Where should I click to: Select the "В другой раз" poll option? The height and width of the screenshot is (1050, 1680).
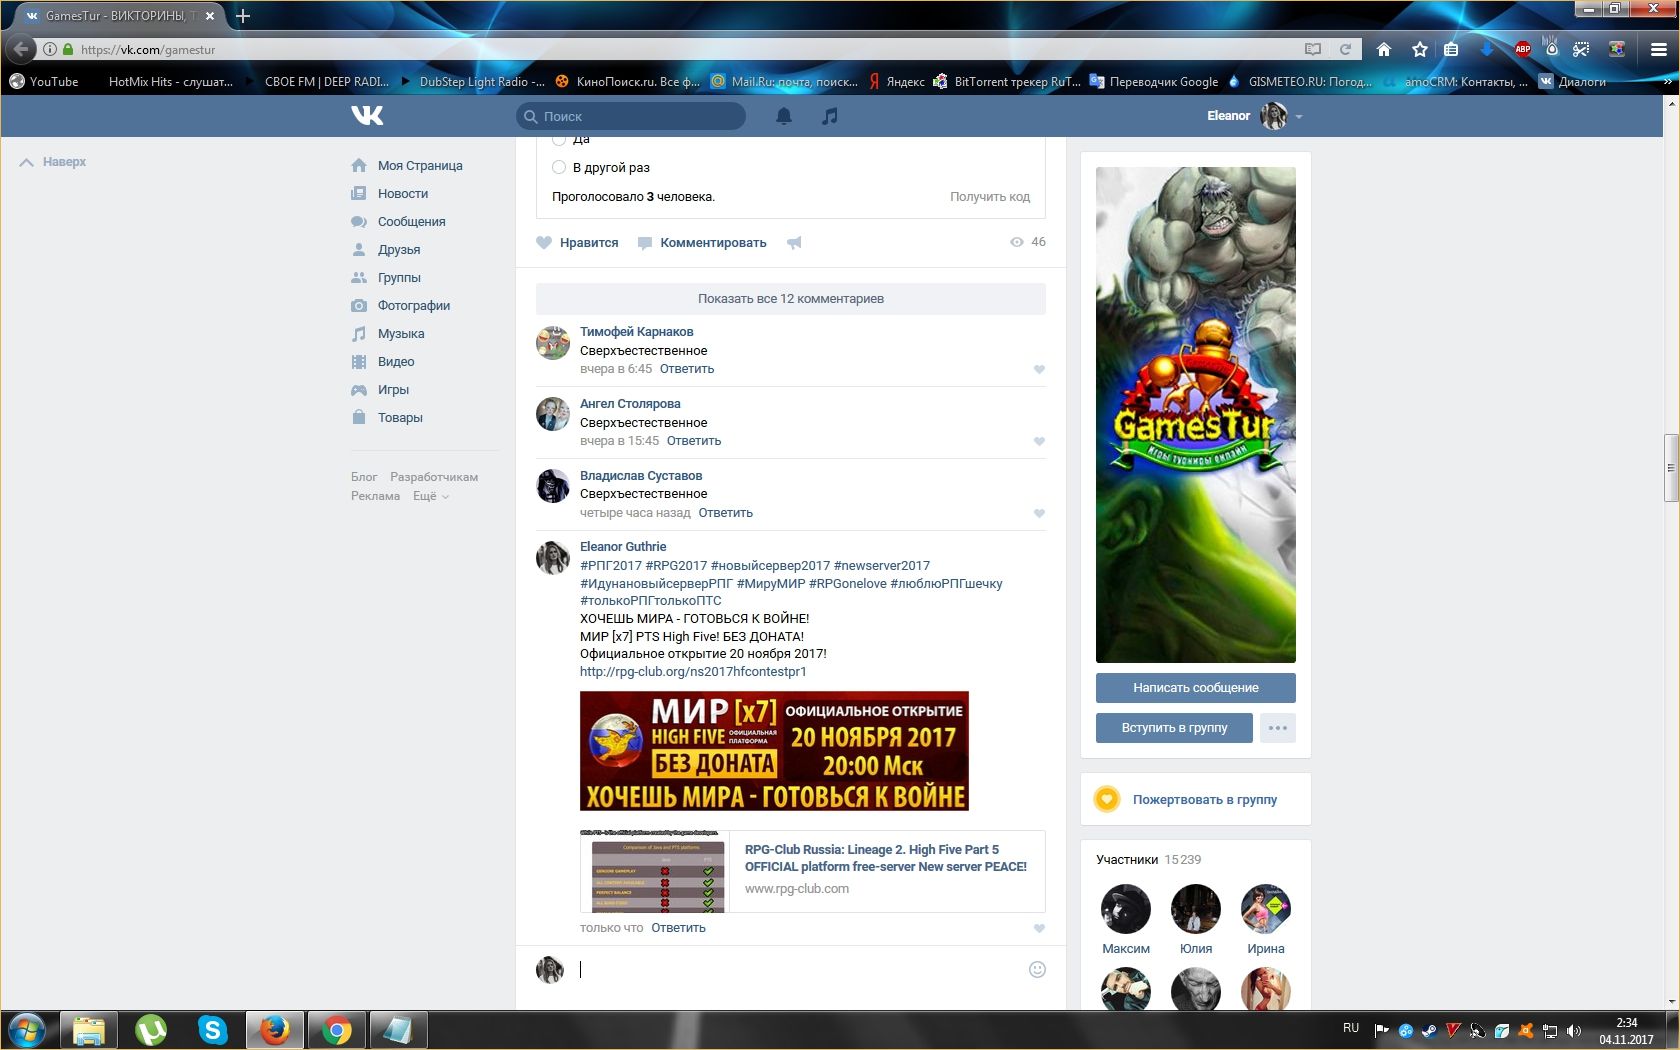559,167
